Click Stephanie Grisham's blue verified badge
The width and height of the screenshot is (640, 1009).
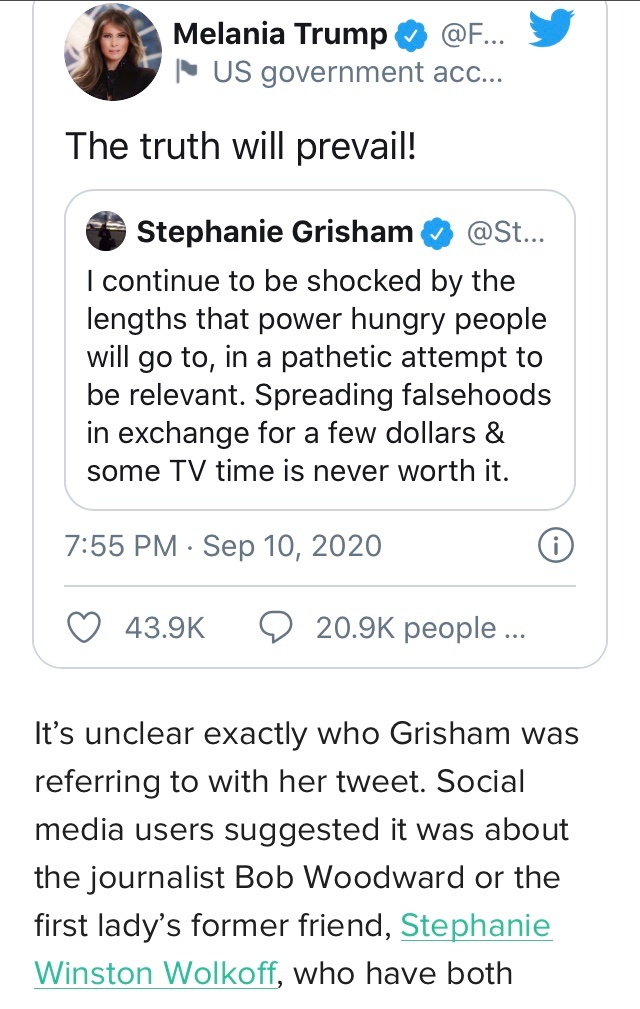(436, 232)
